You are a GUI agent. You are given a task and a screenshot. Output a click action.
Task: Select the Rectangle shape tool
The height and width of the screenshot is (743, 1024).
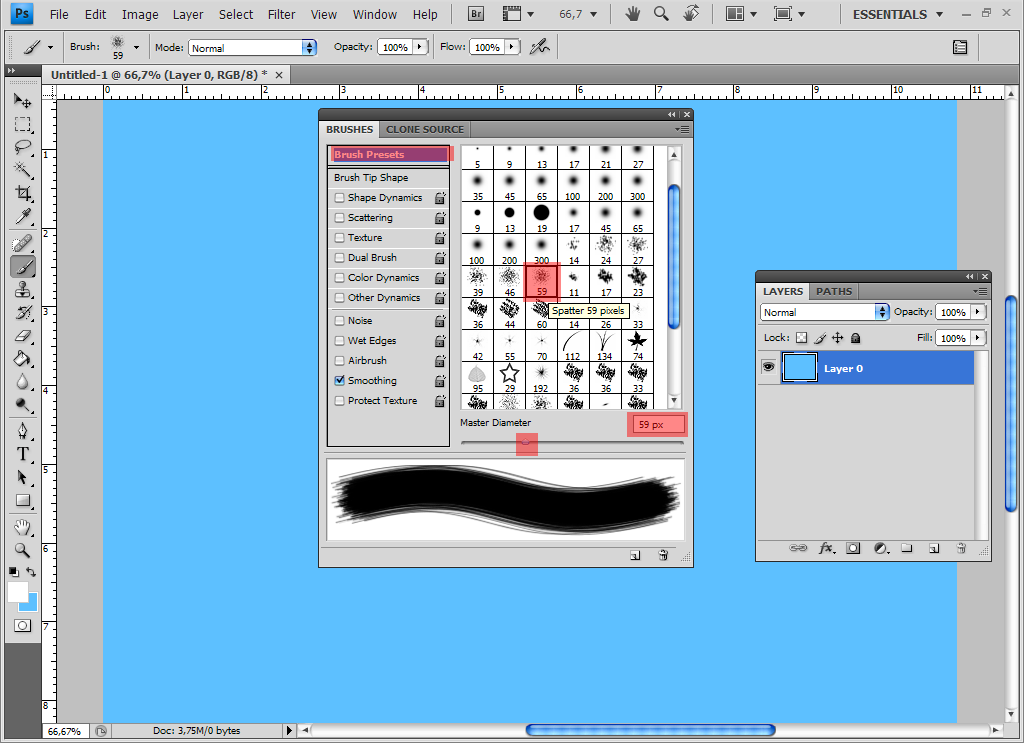click(22, 500)
